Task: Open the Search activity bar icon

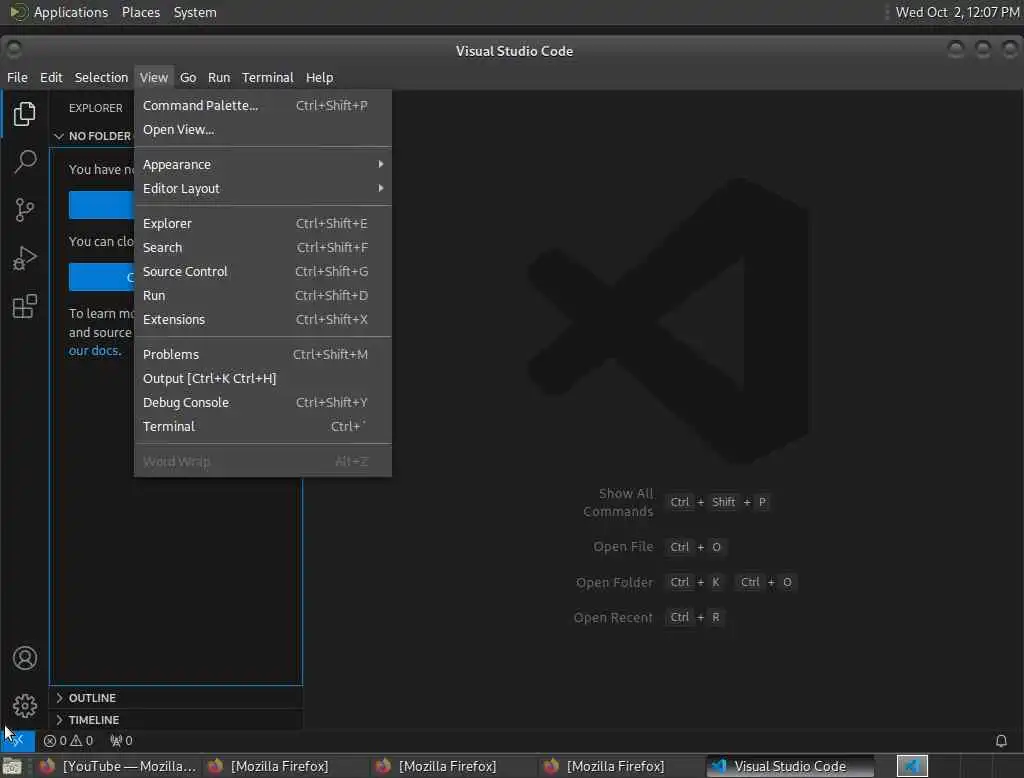Action: [24, 161]
